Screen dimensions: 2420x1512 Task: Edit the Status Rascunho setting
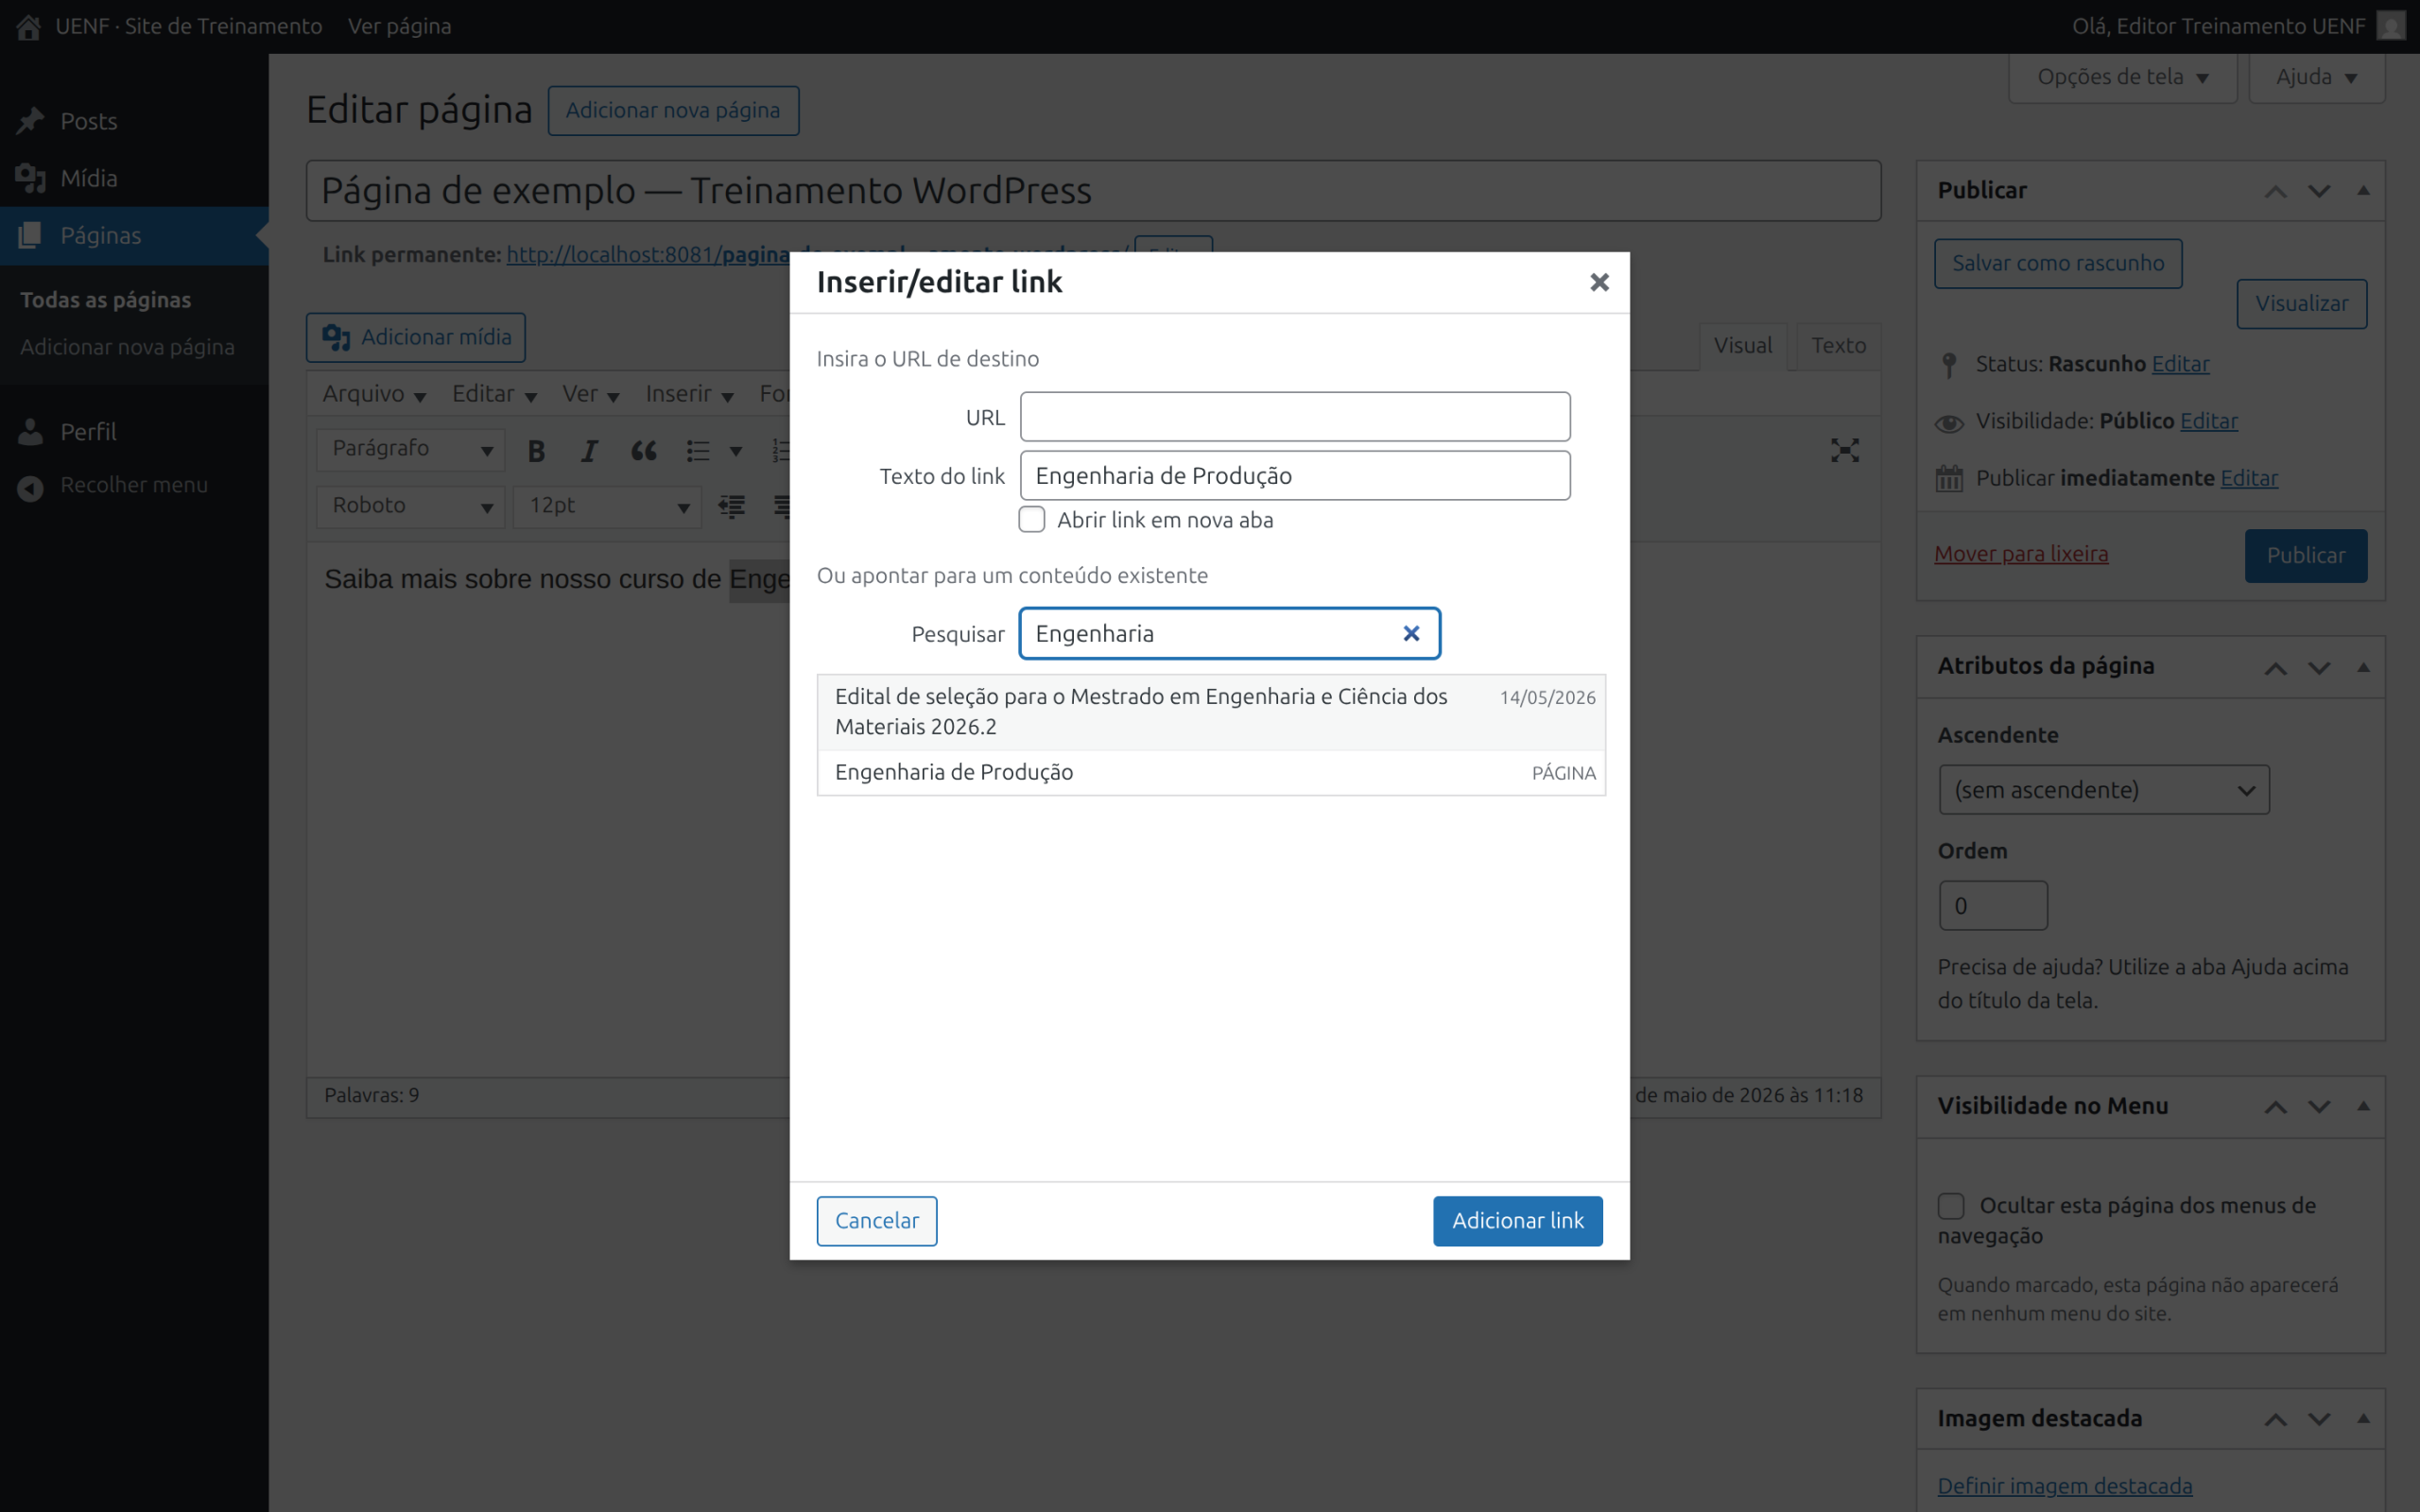pyautogui.click(x=2180, y=364)
